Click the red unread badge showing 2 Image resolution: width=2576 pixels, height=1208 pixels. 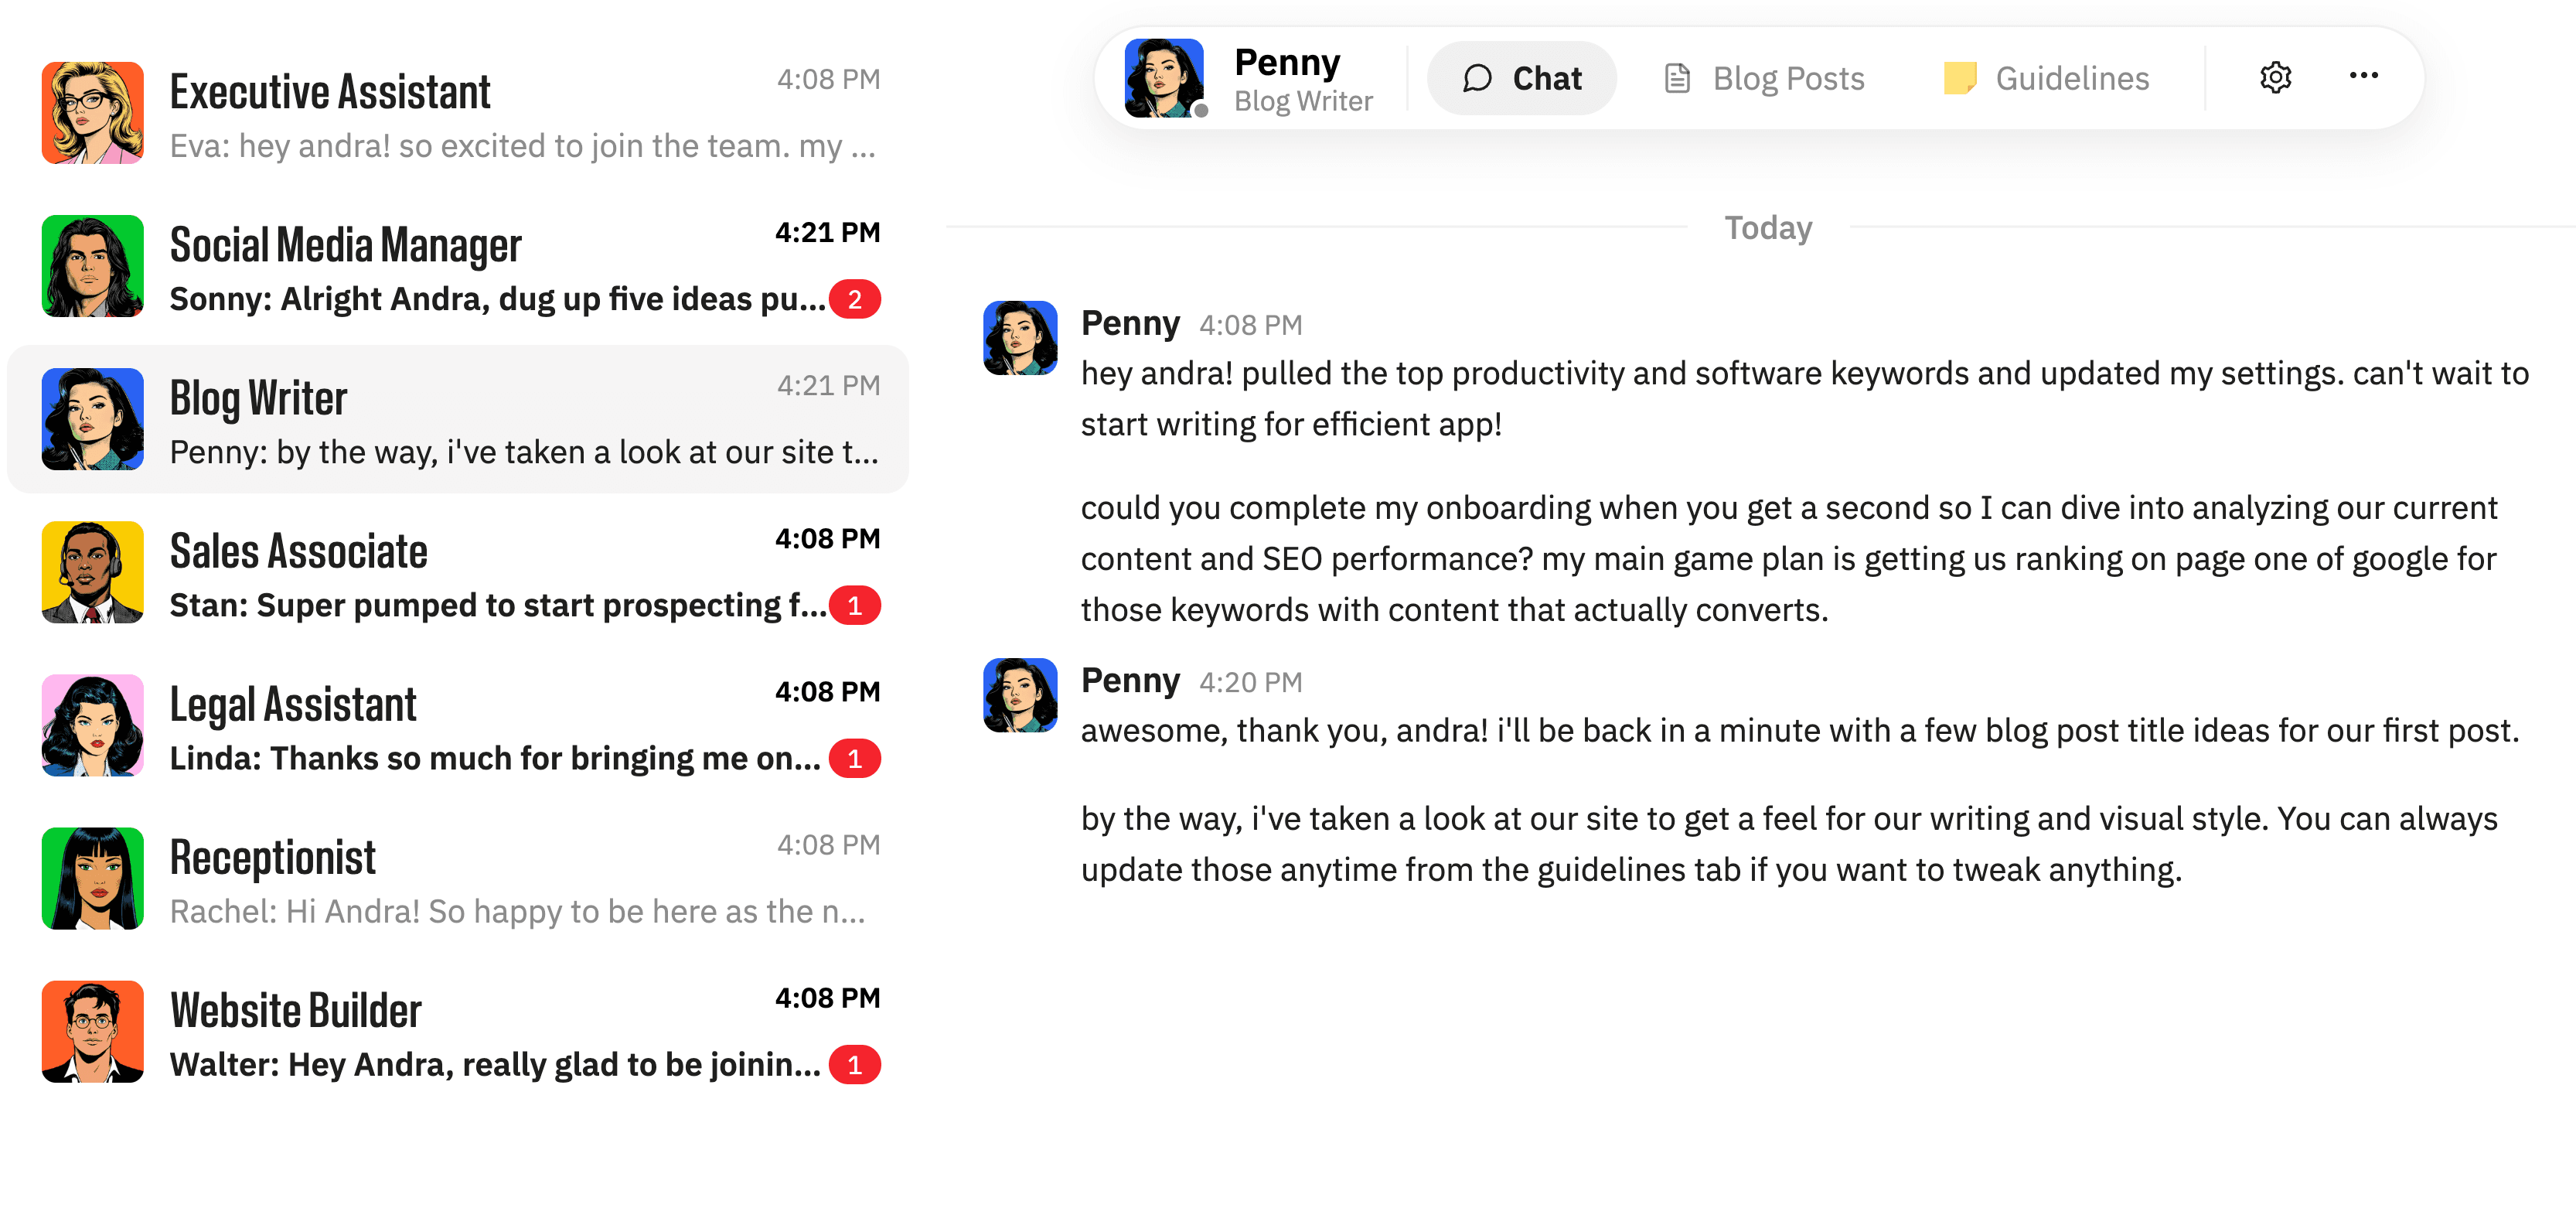[855, 299]
